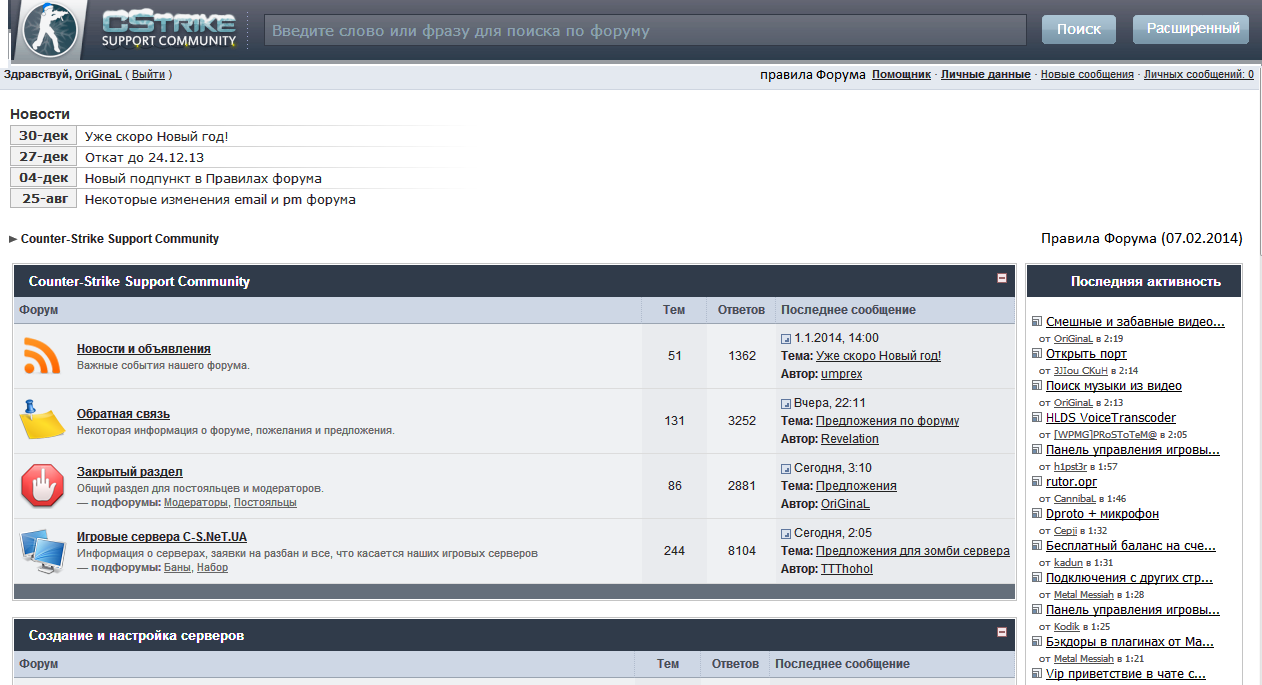
Task: Open the Новости и объявления forum
Action: (144, 349)
